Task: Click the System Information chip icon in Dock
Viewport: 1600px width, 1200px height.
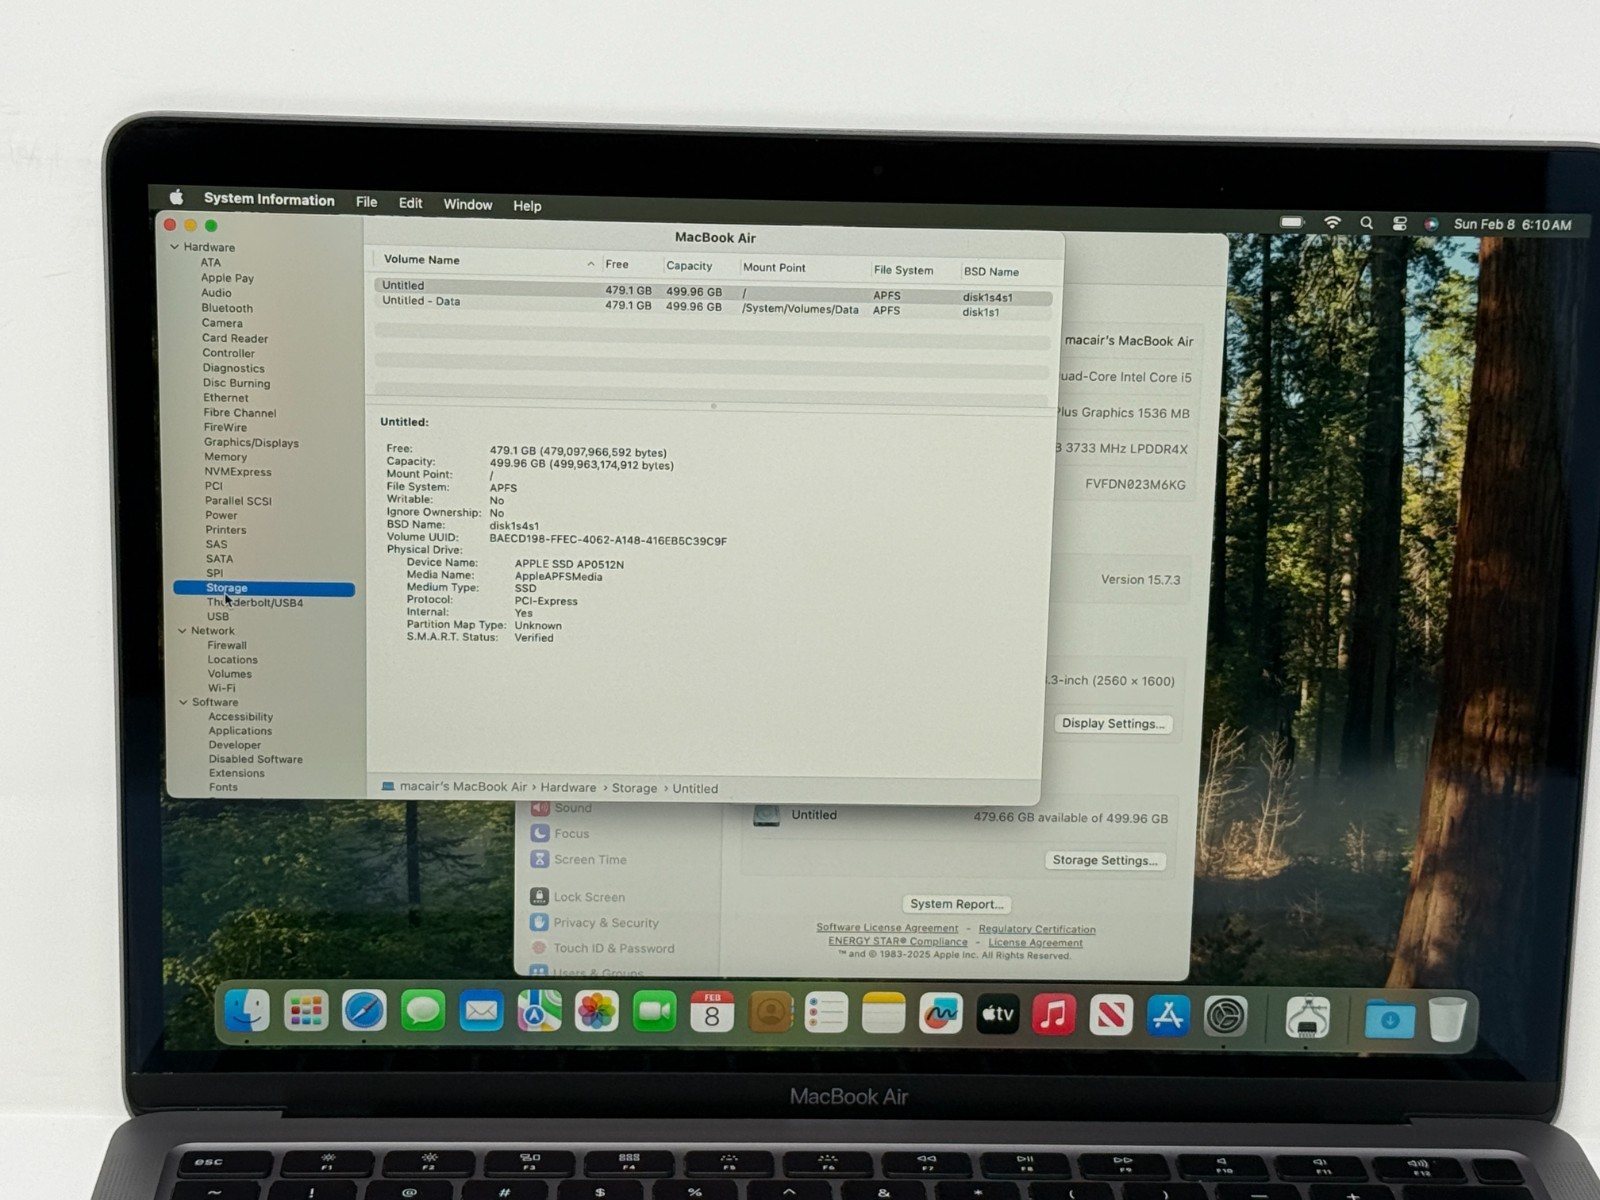Action: [1307, 1018]
